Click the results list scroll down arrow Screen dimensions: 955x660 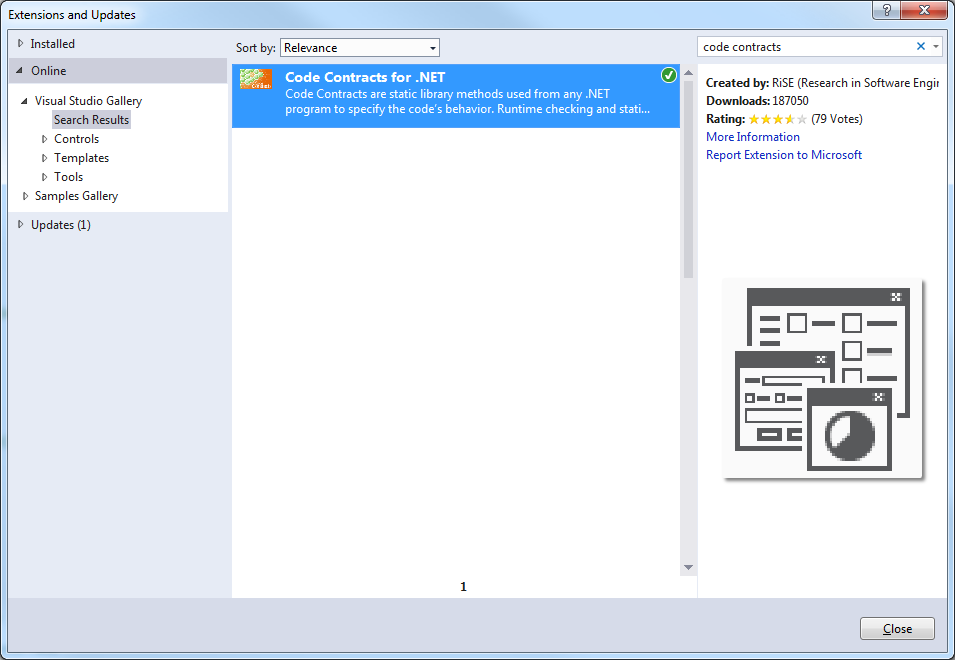click(688, 568)
